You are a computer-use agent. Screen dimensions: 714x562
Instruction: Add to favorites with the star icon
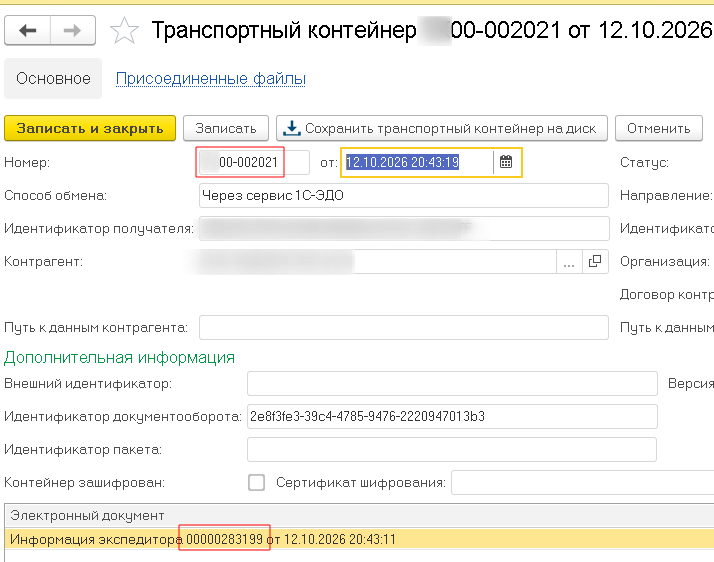point(124,31)
